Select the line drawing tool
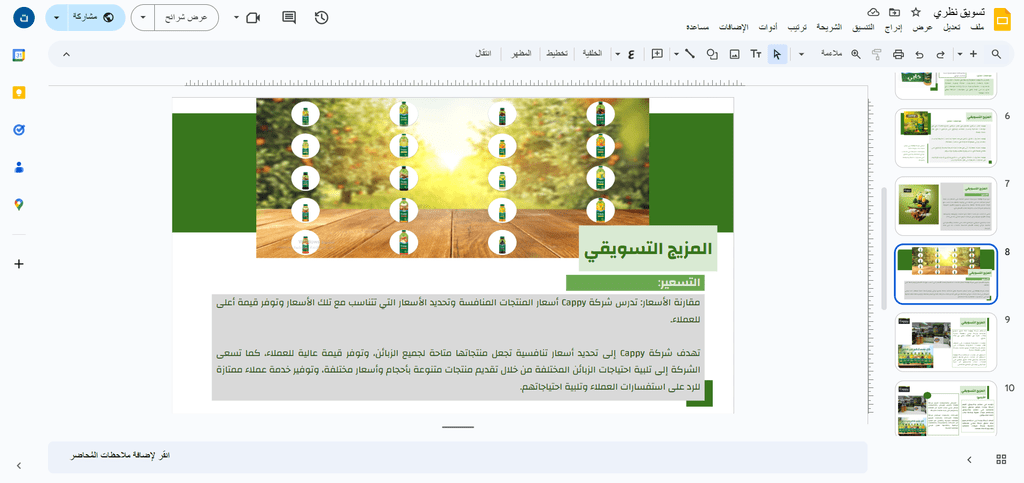This screenshot has height=483, width=1024. pyautogui.click(x=690, y=54)
